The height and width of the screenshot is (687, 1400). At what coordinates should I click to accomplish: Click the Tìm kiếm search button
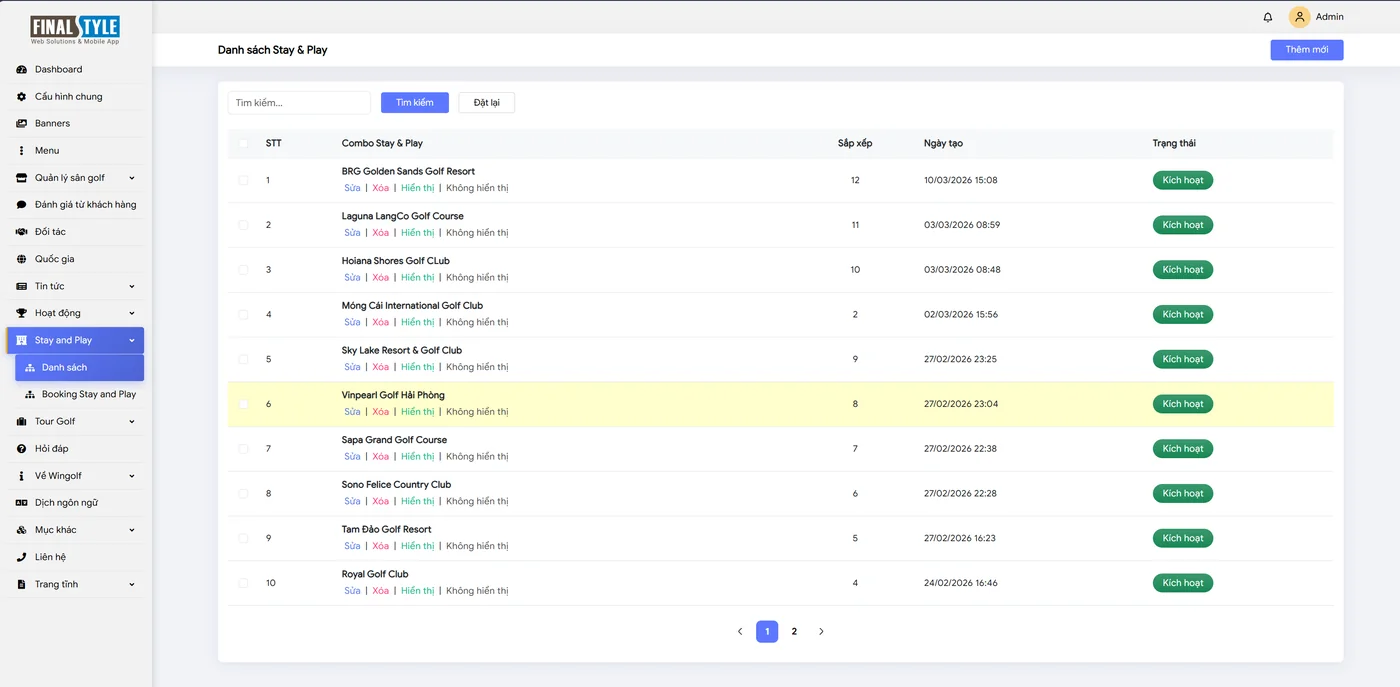click(x=415, y=103)
